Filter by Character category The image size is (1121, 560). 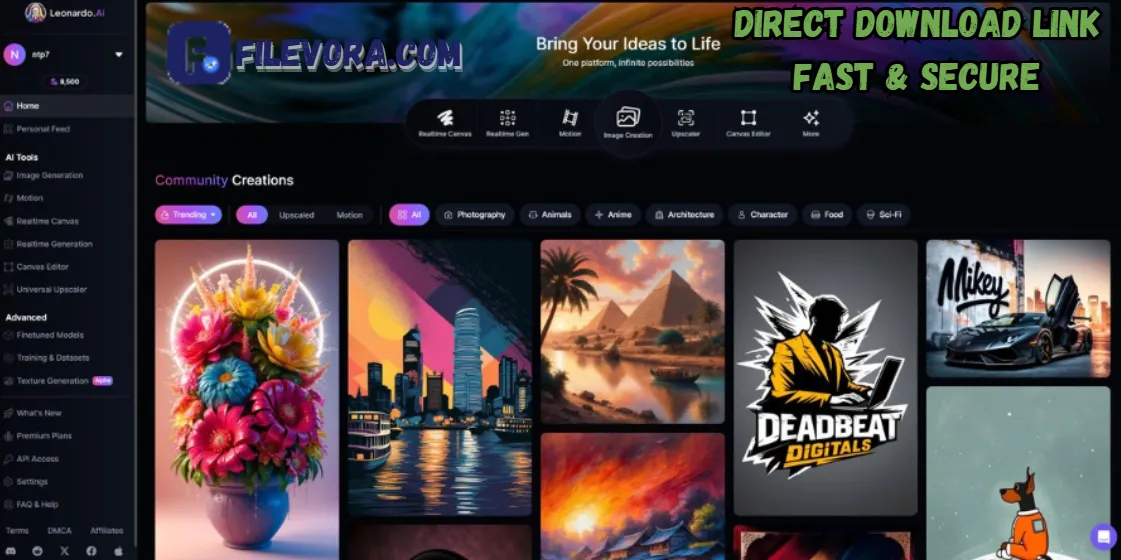[762, 215]
